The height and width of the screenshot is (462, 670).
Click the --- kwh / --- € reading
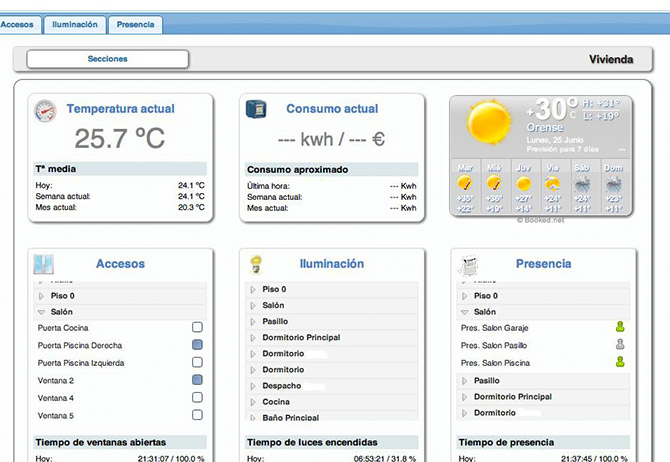[x=332, y=139]
